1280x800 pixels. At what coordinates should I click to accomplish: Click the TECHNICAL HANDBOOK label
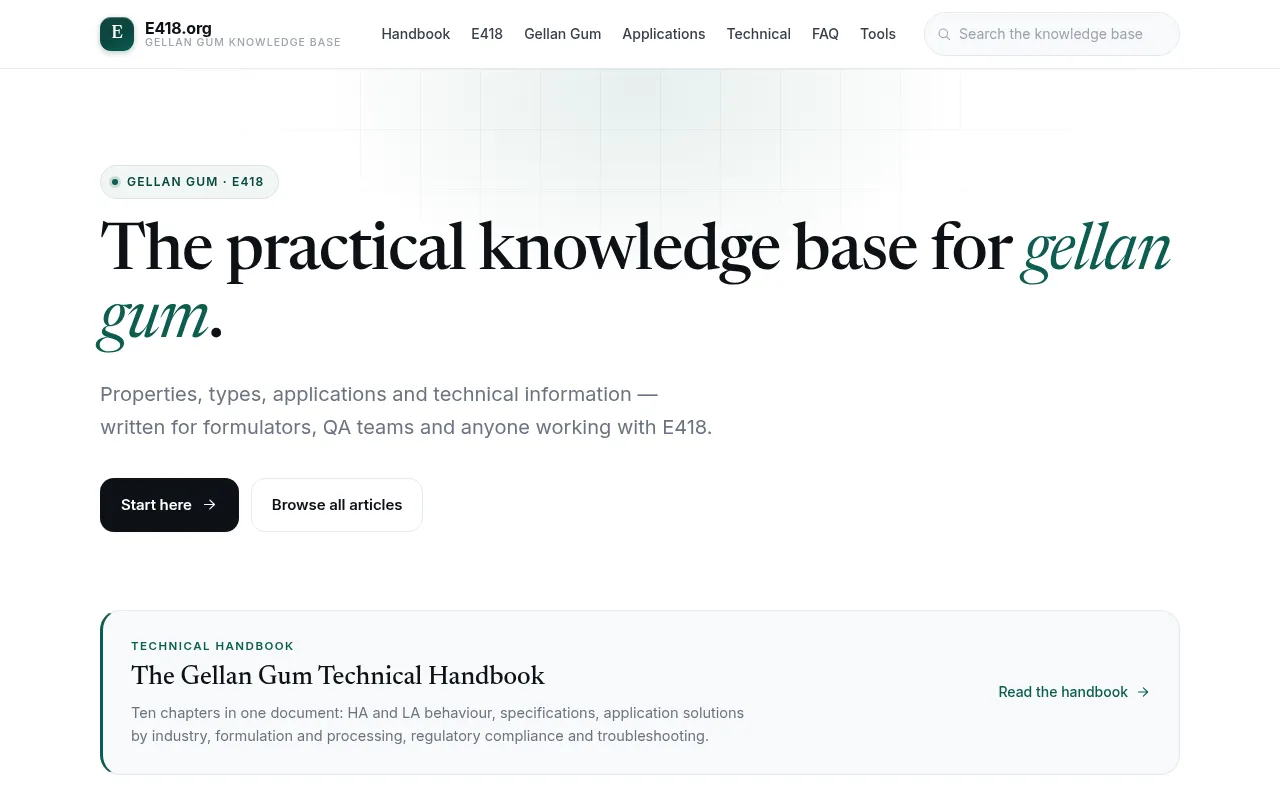[x=213, y=646]
